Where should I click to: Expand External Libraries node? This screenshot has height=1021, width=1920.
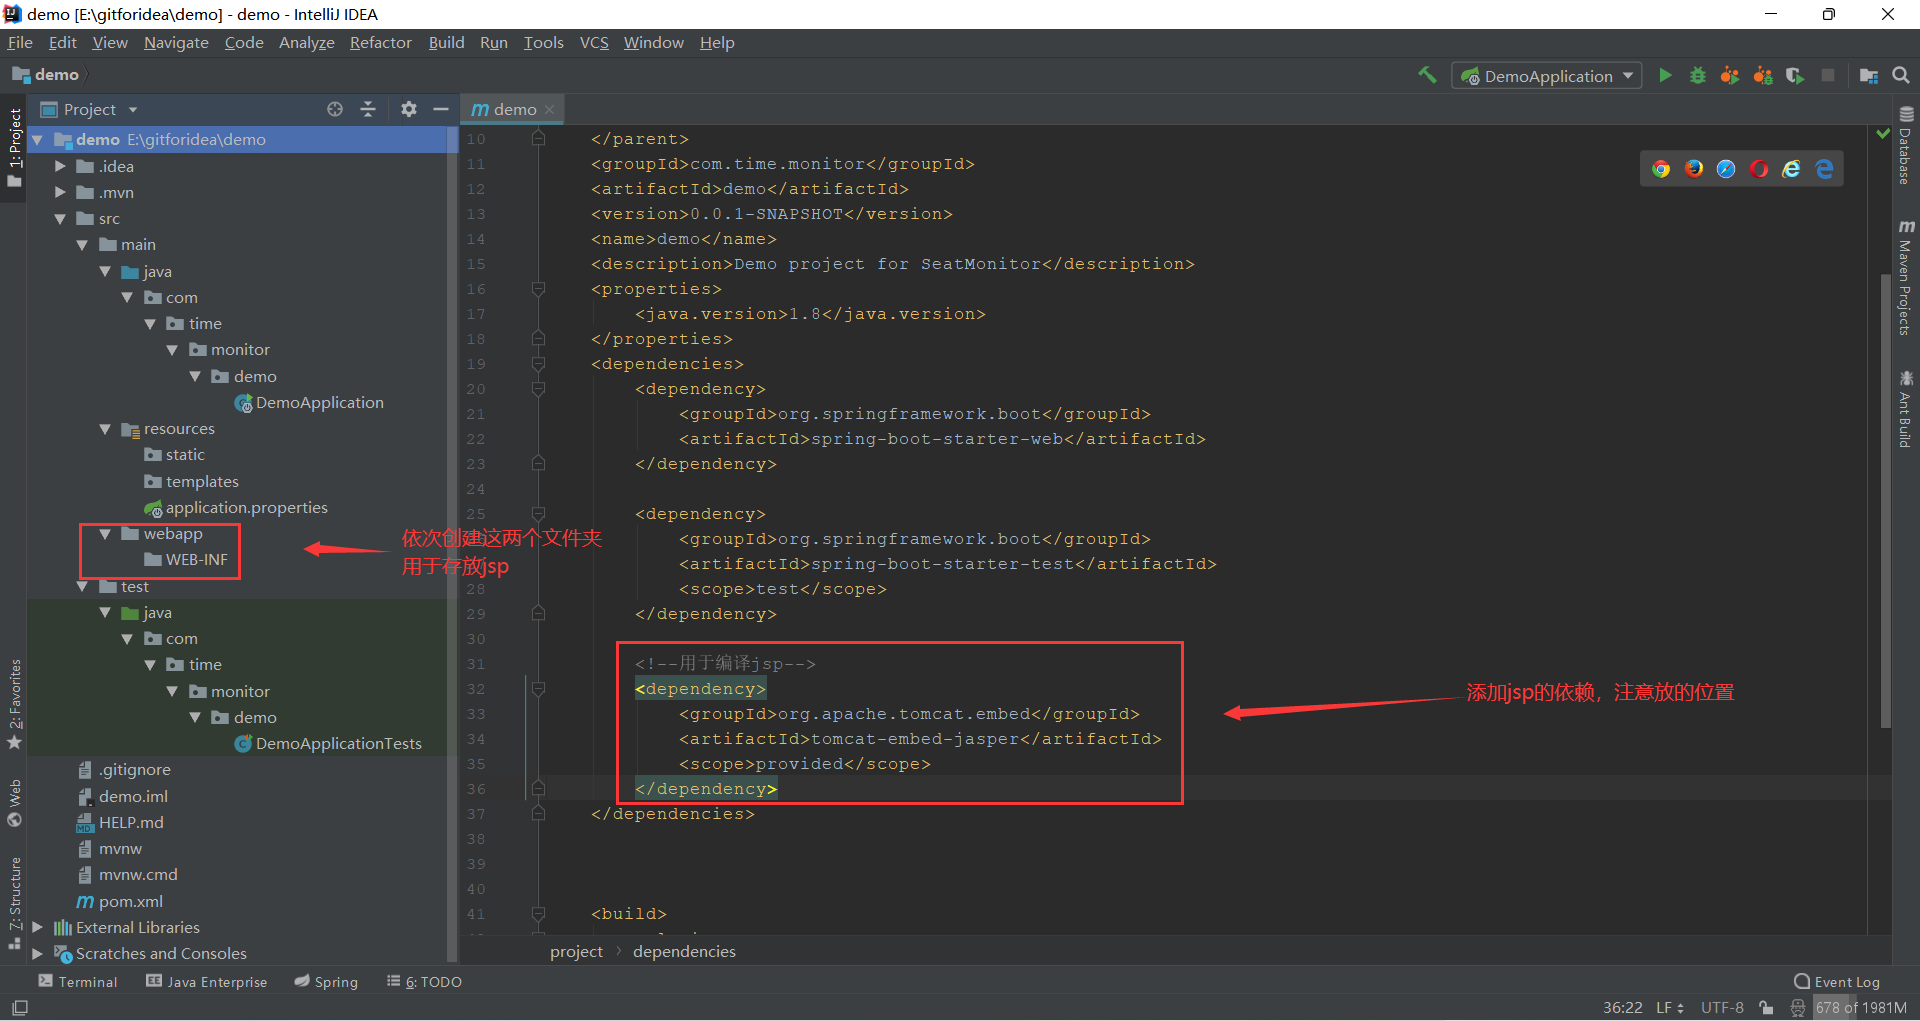[37, 928]
